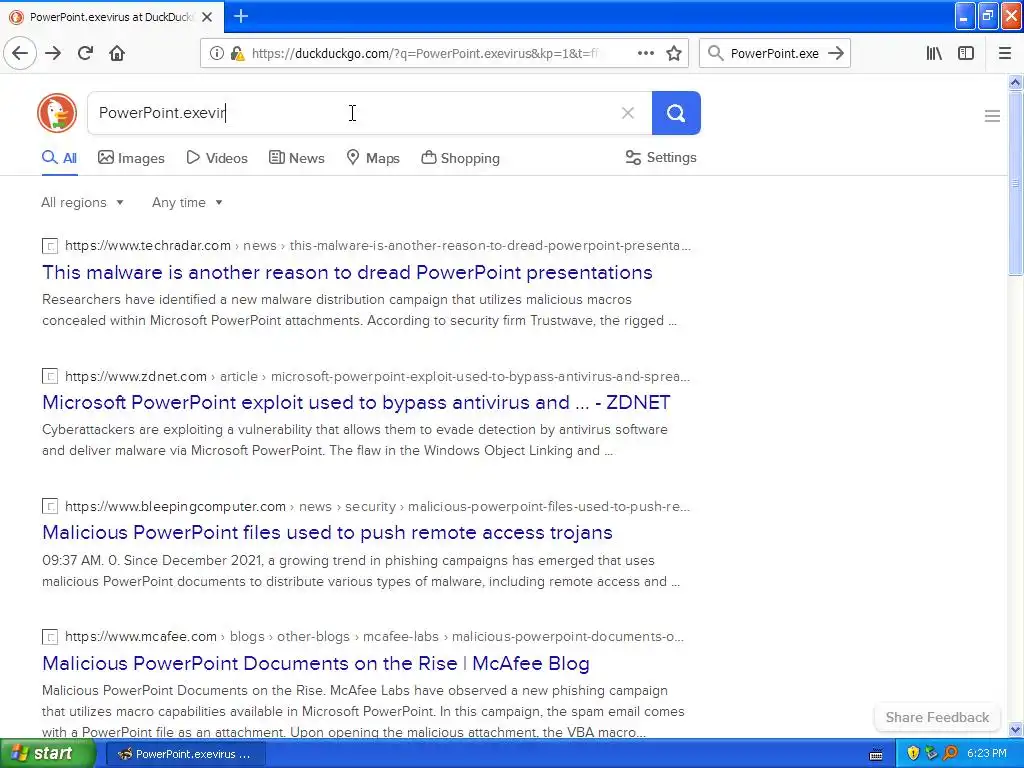1024x768 pixels.
Task: Switch to the Maps tab
Action: [x=373, y=158]
